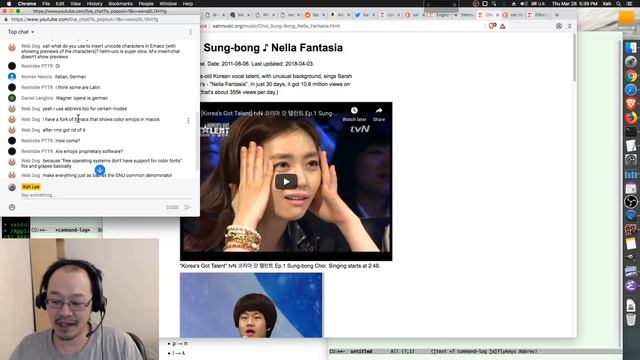Open the Edit menu

click(60, 4)
